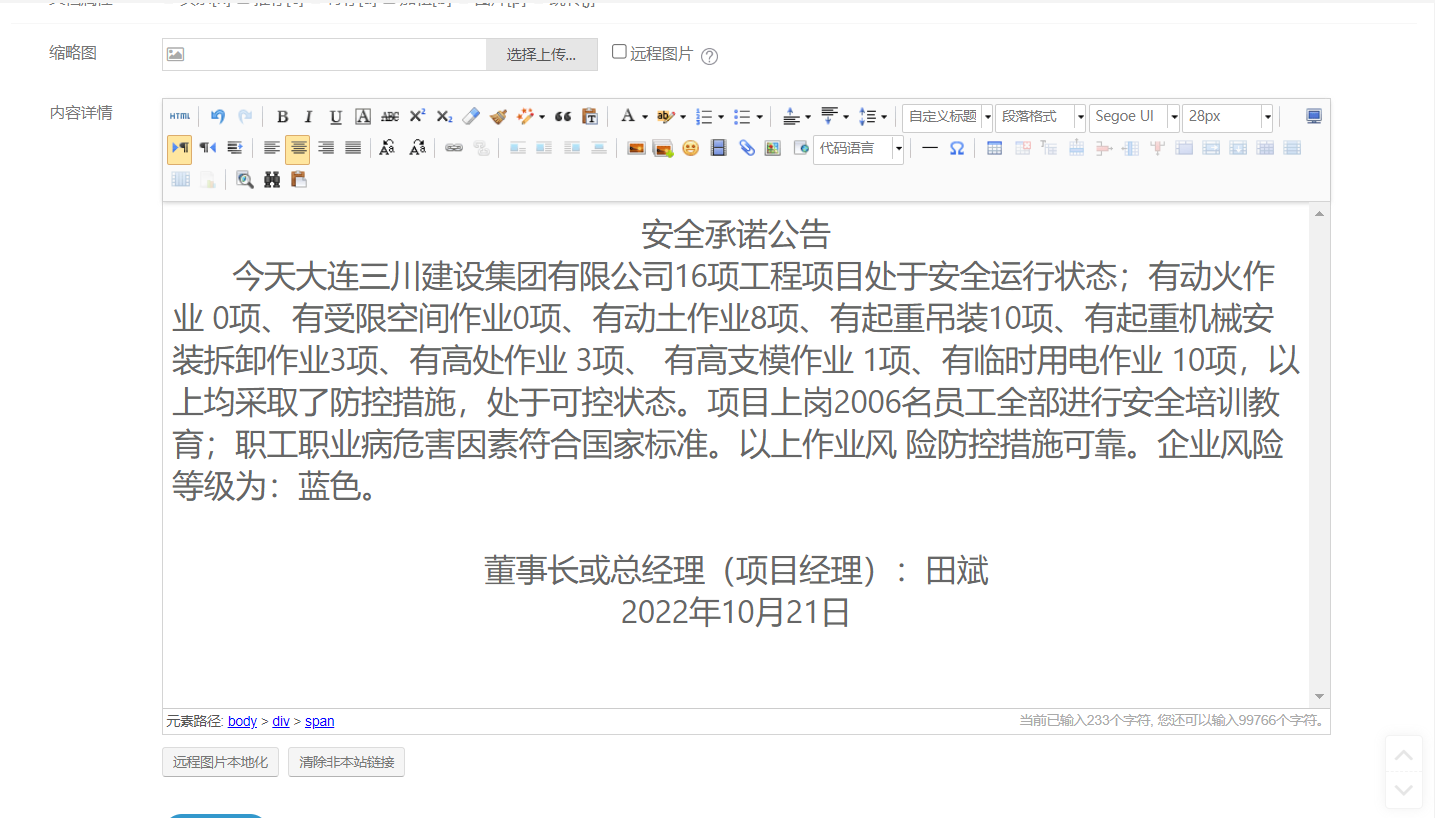Expand the ordered list style arrow

coord(720,117)
